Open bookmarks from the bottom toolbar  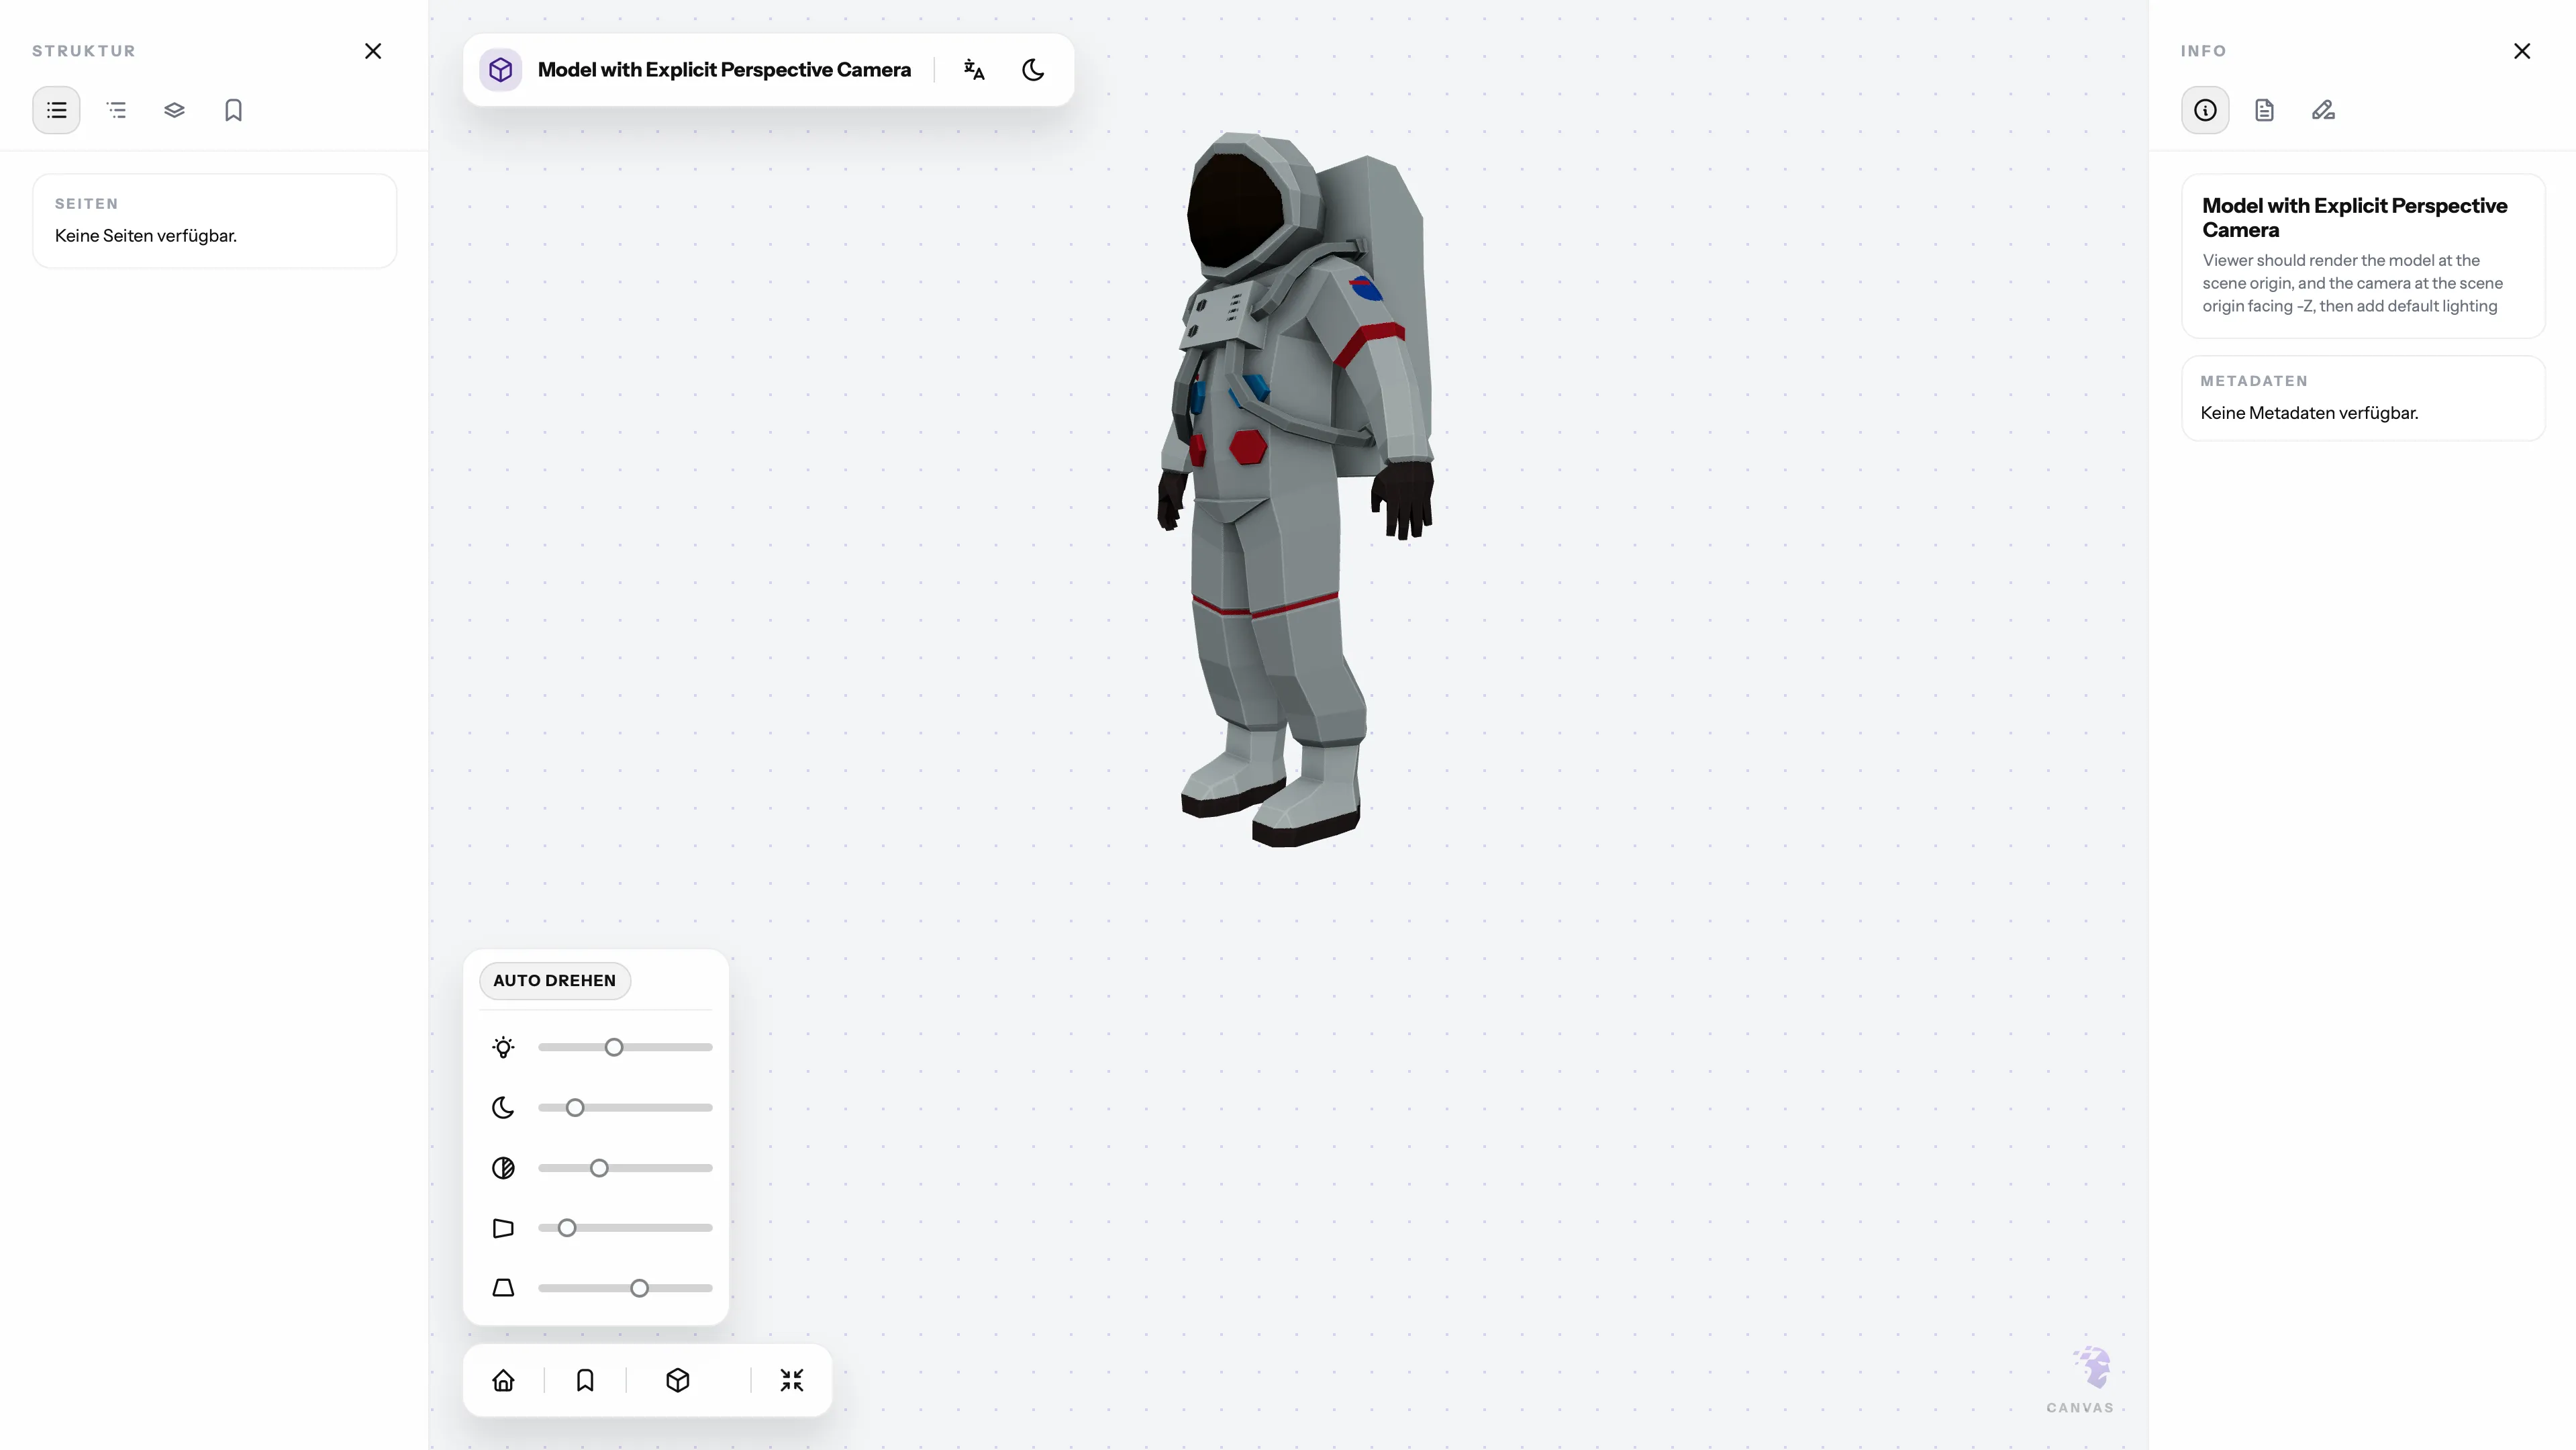(585, 1380)
